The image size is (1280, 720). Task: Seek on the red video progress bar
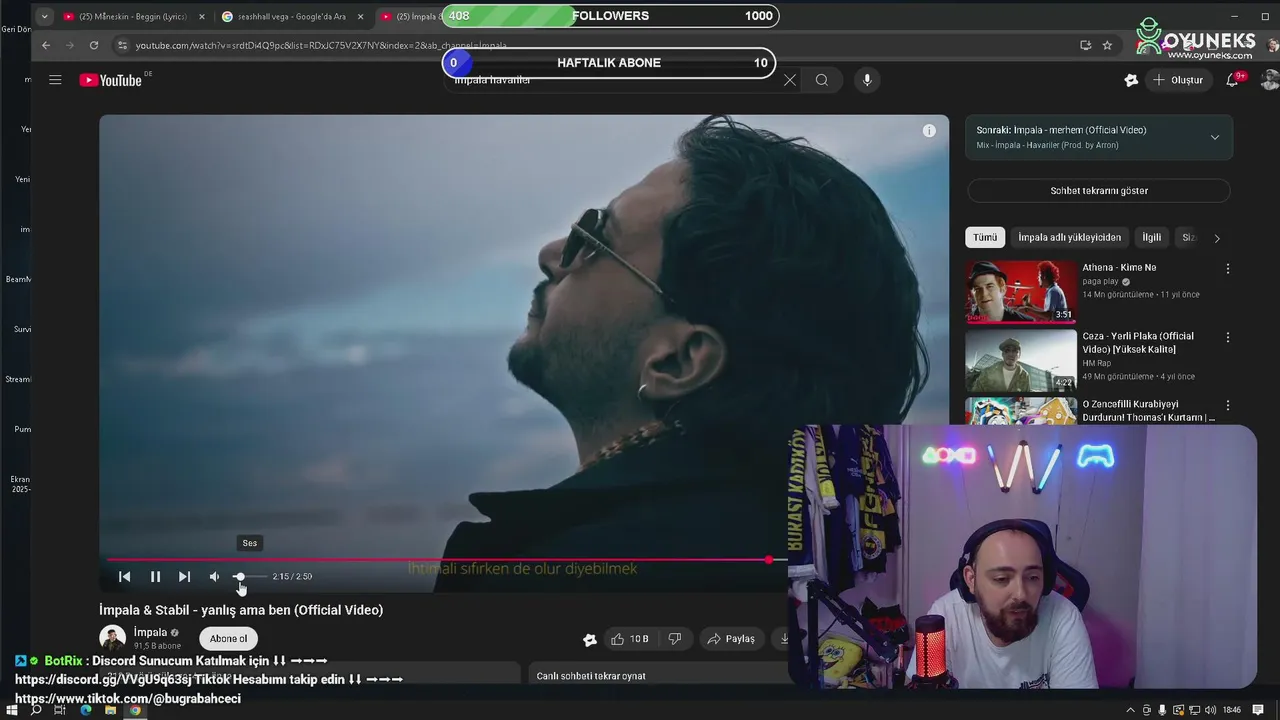[446, 560]
